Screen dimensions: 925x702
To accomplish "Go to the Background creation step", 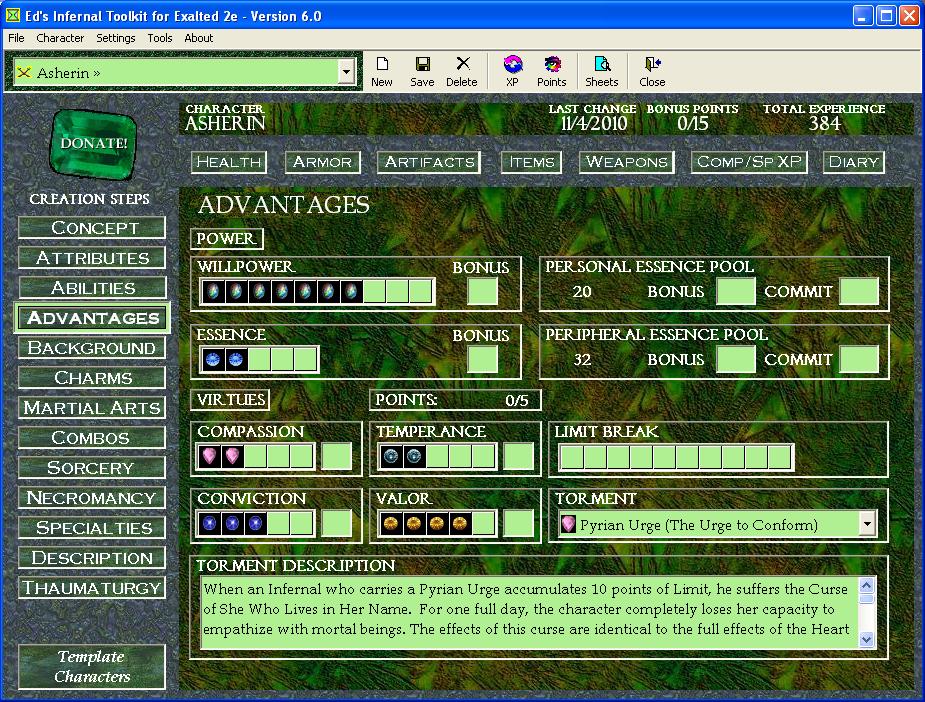I will (x=92, y=348).
